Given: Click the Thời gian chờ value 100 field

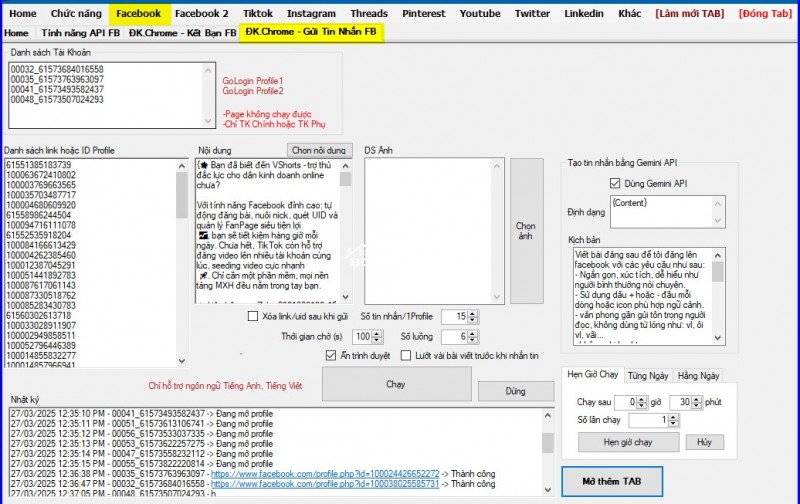Looking at the screenshot, I should pyautogui.click(x=362, y=337).
